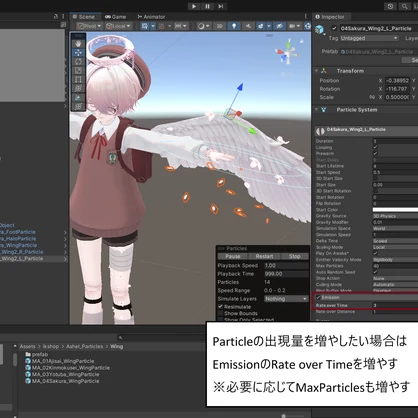
Task: Open the global Search icon
Action: (x=404, y=6)
